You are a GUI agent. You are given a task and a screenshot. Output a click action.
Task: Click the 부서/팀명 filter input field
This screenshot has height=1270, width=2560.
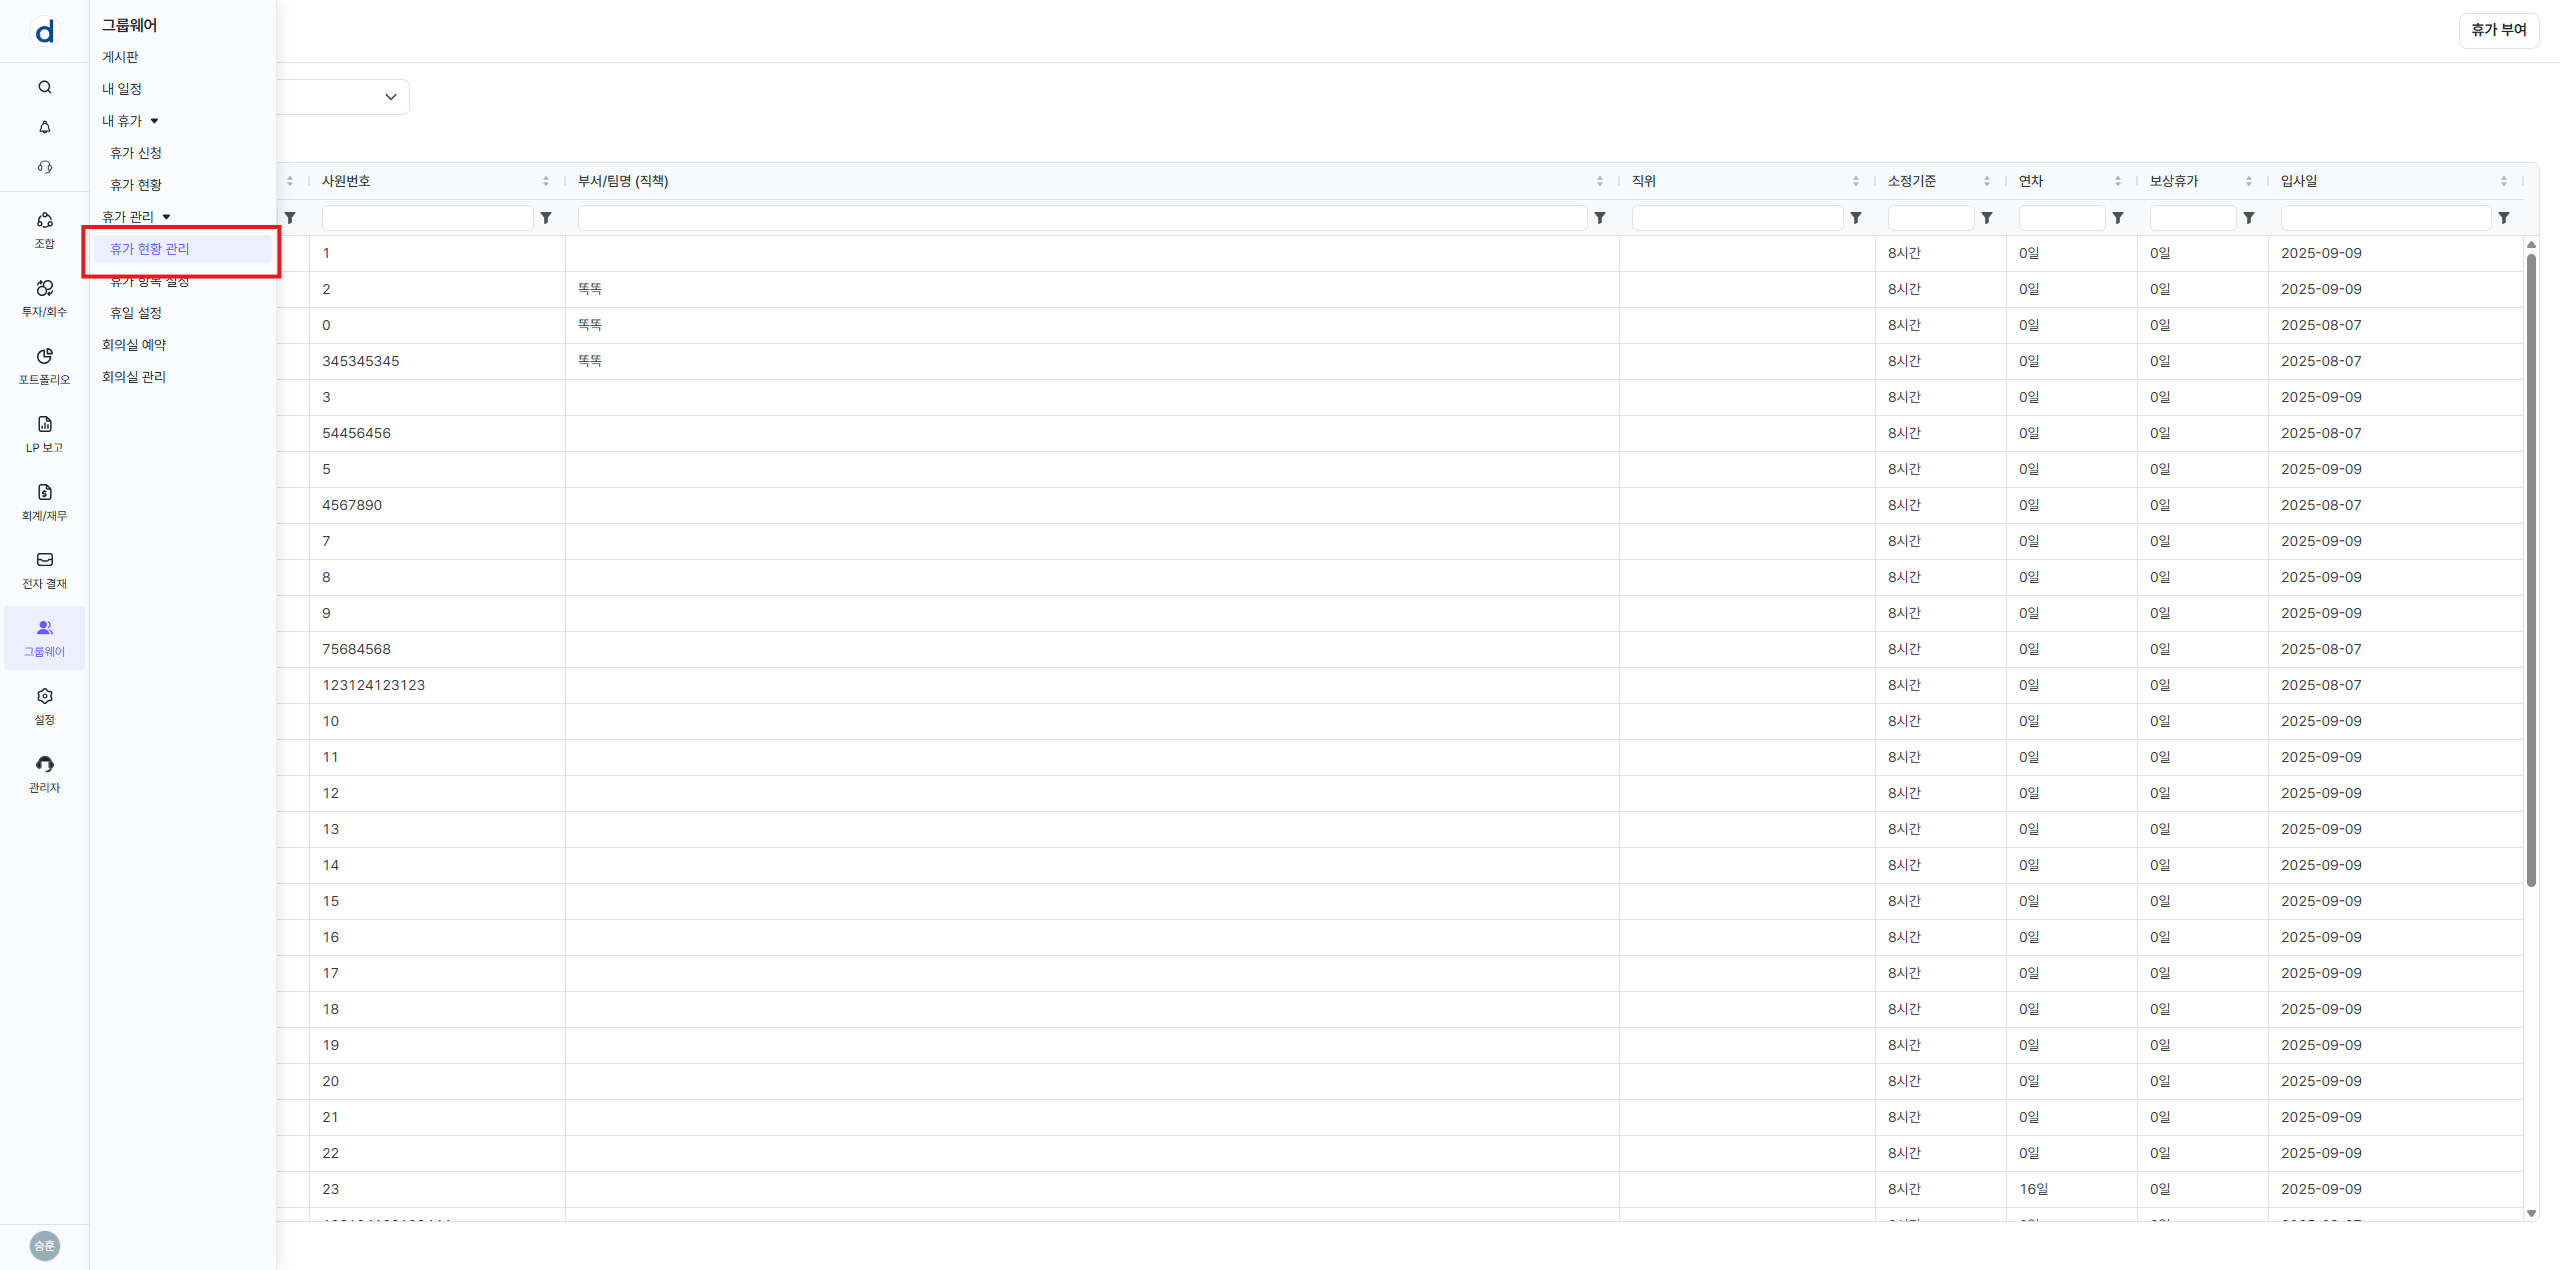[x=1081, y=218]
